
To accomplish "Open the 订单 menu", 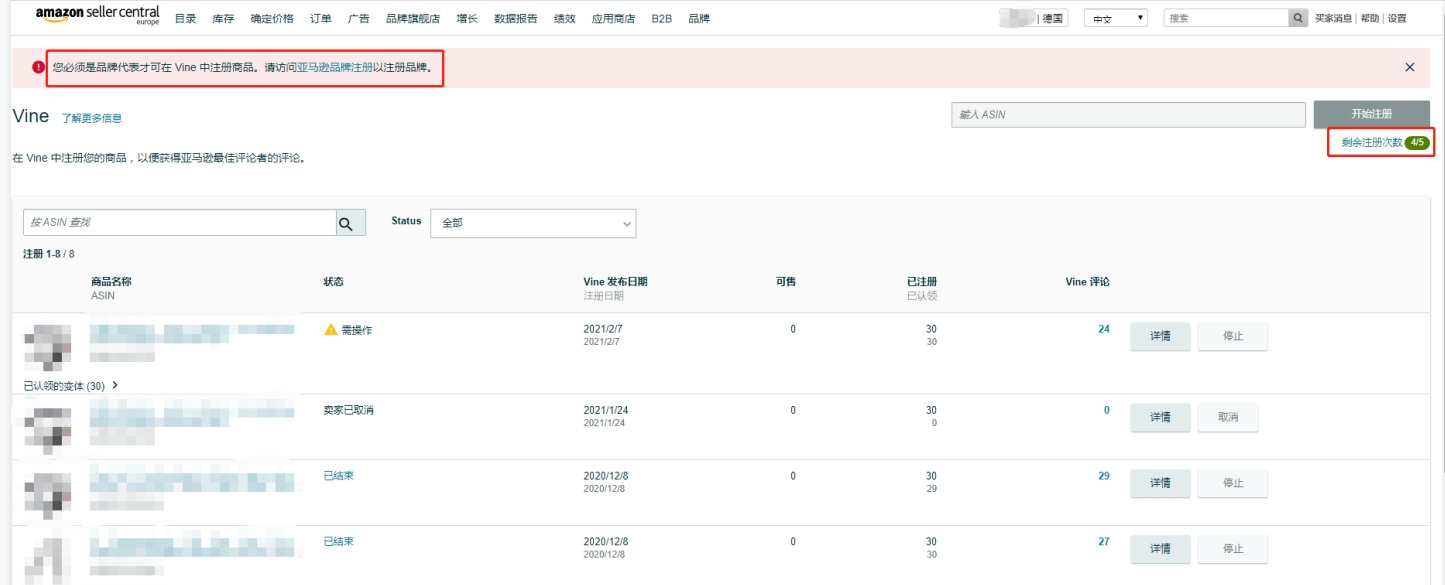I will click(x=321, y=18).
